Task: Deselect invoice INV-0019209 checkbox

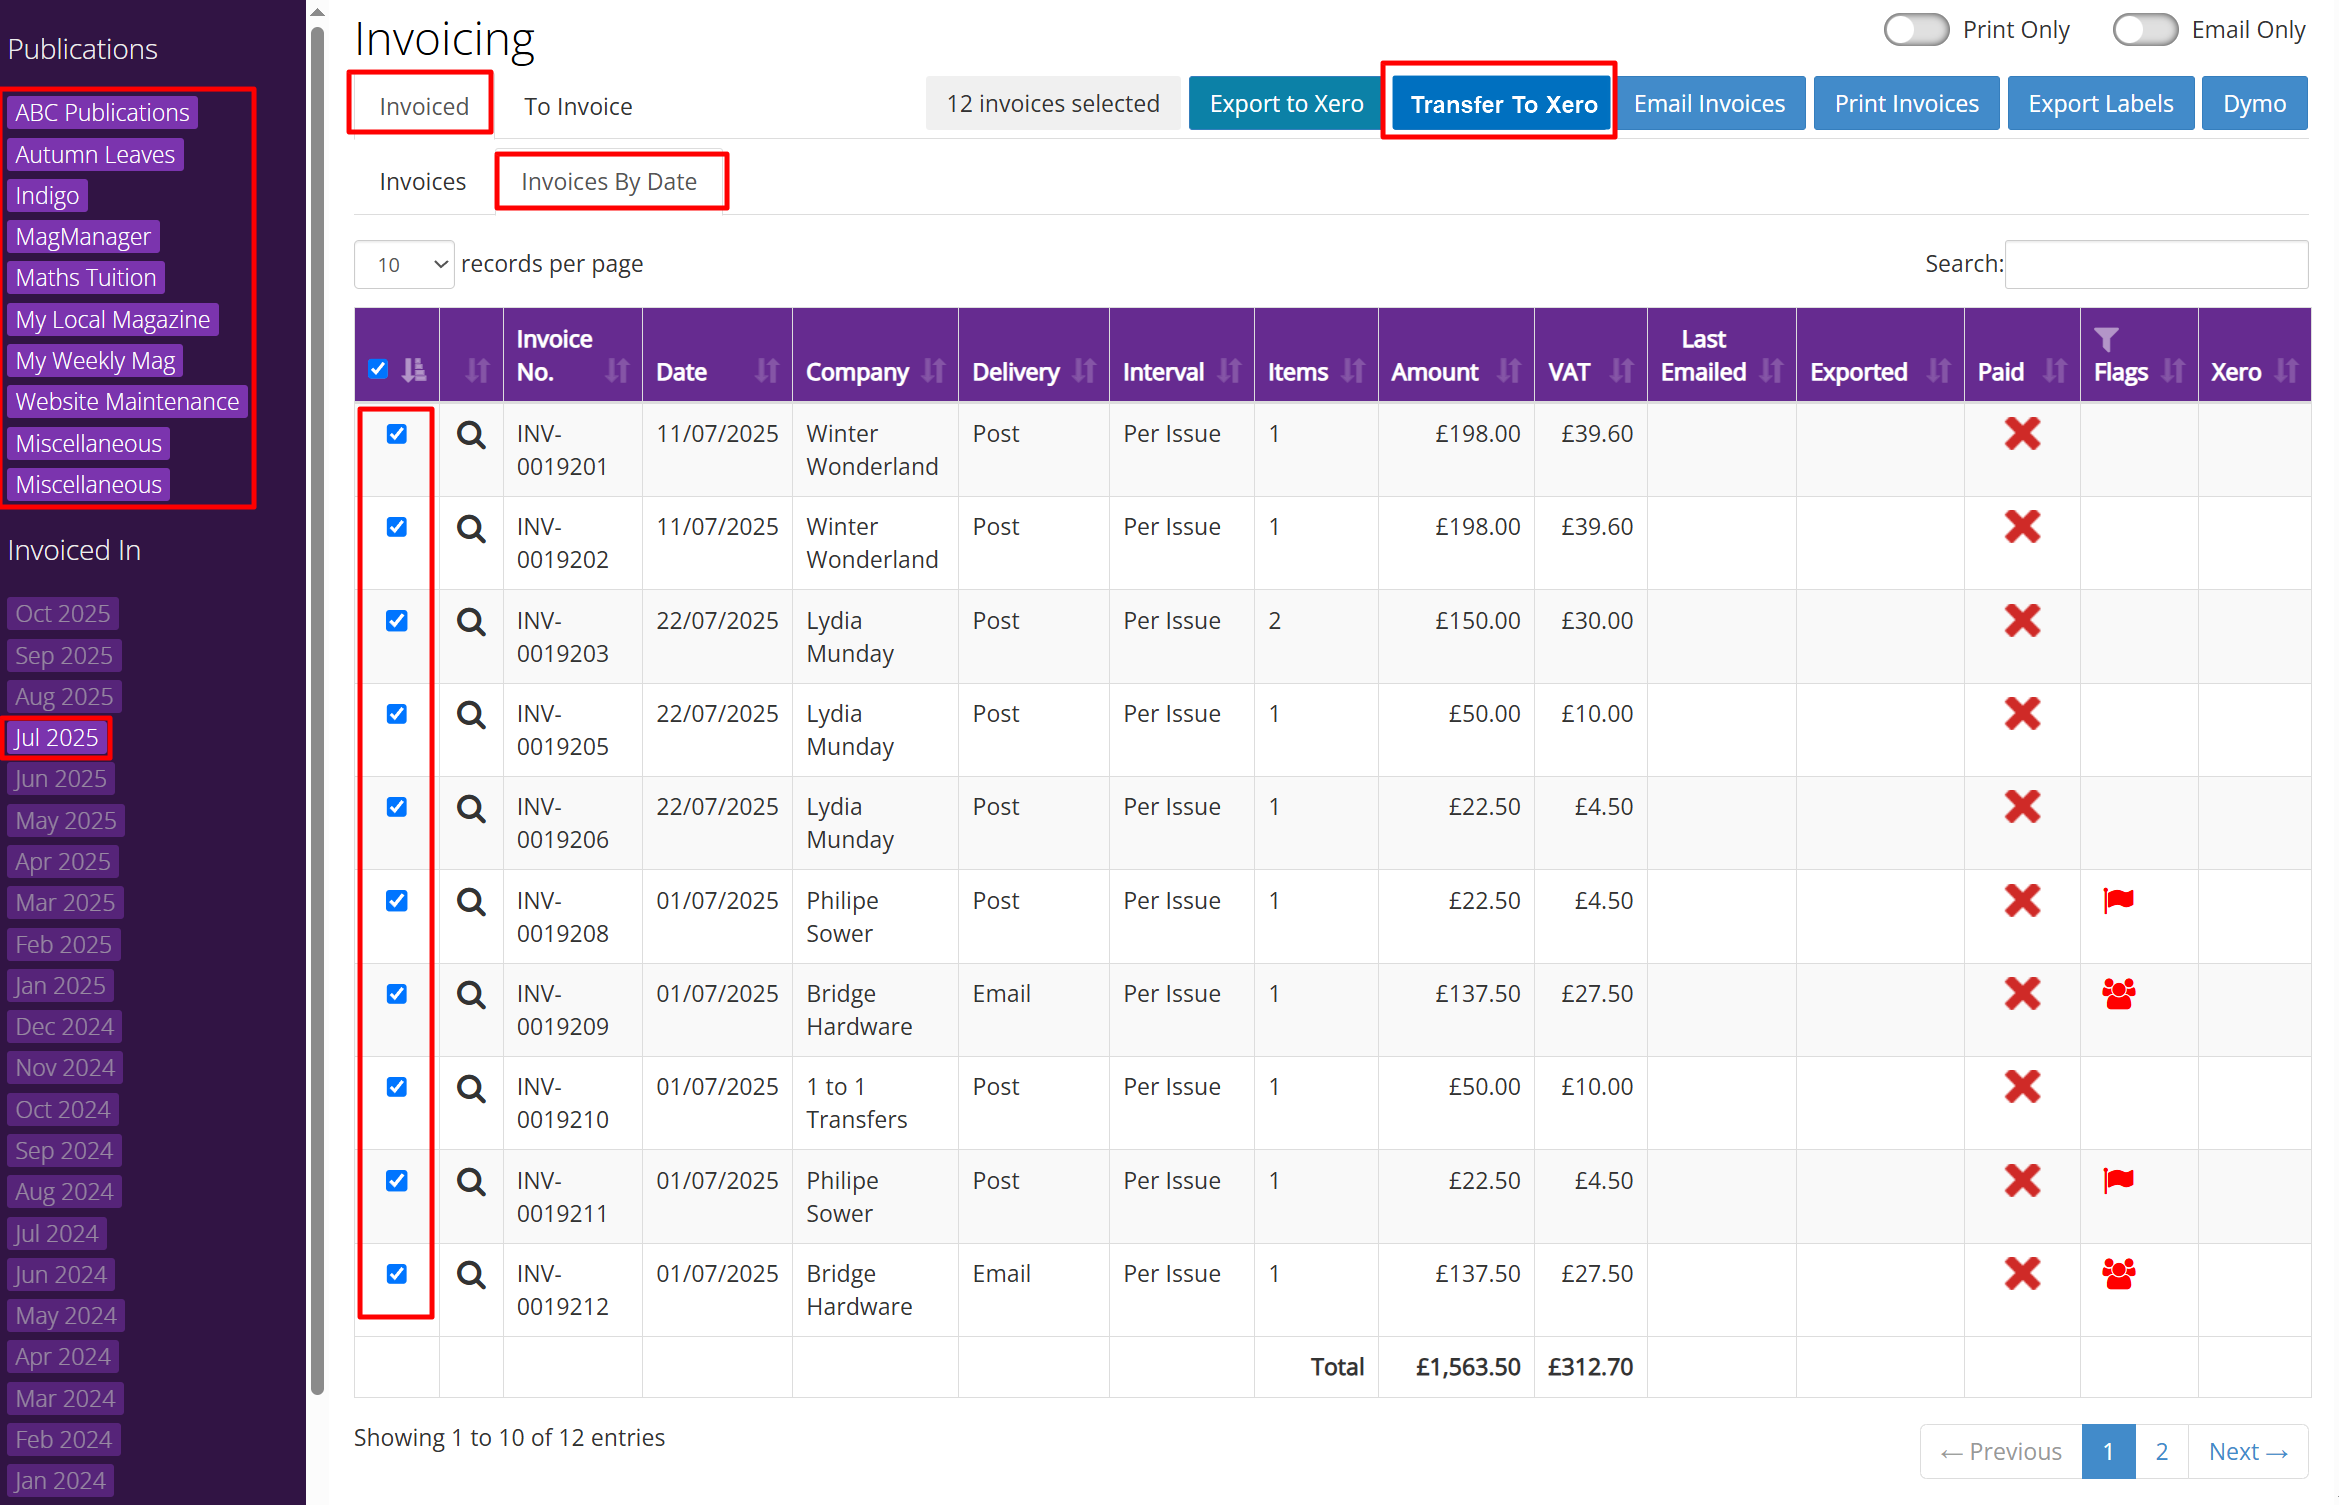Action: tap(397, 994)
